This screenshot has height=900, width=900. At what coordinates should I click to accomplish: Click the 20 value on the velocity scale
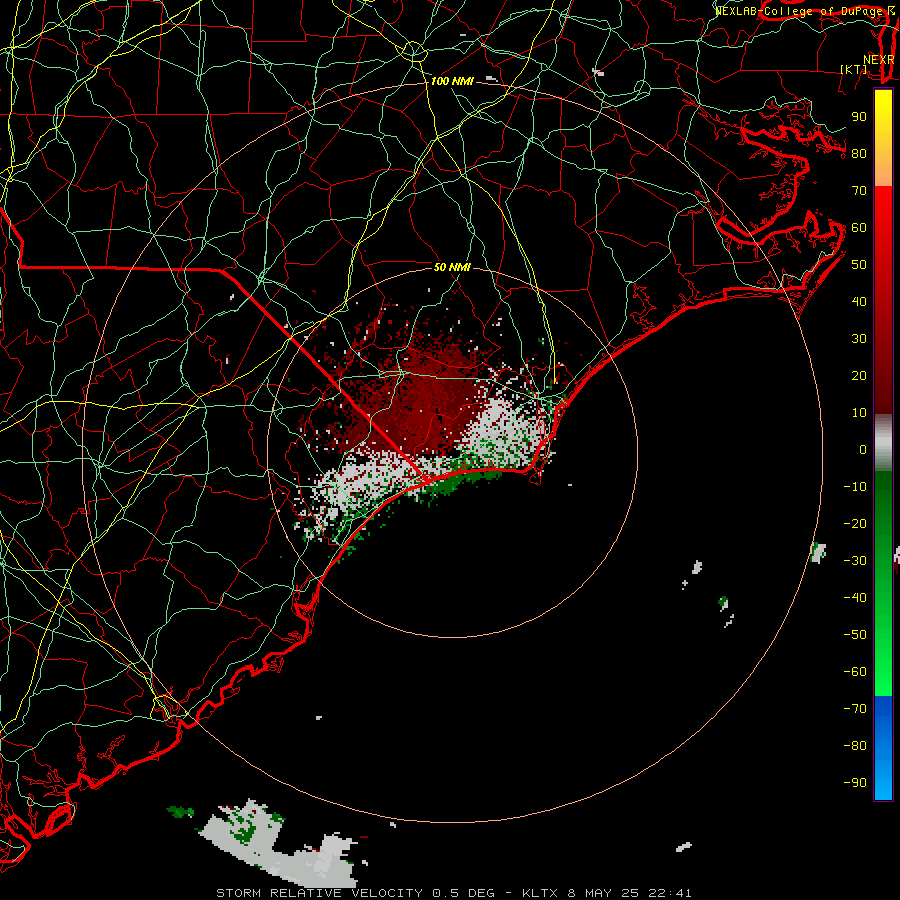tap(859, 375)
